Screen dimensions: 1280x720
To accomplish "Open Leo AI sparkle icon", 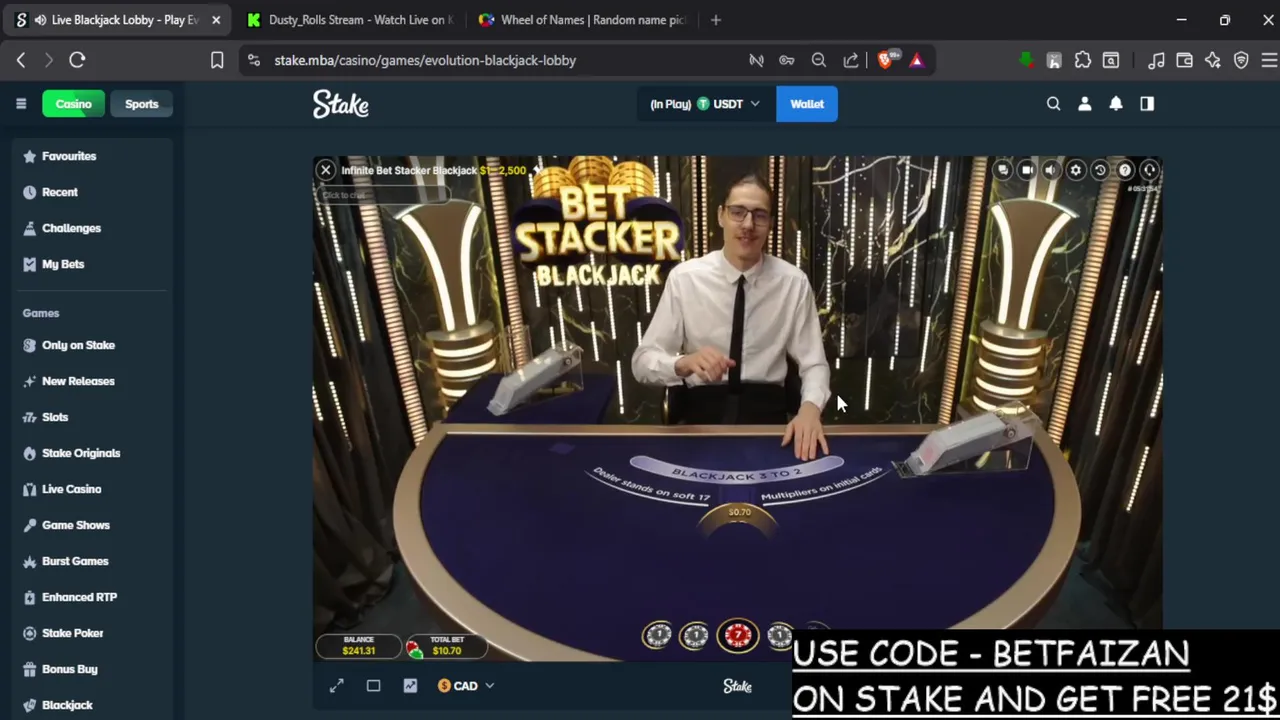I will point(1212,60).
